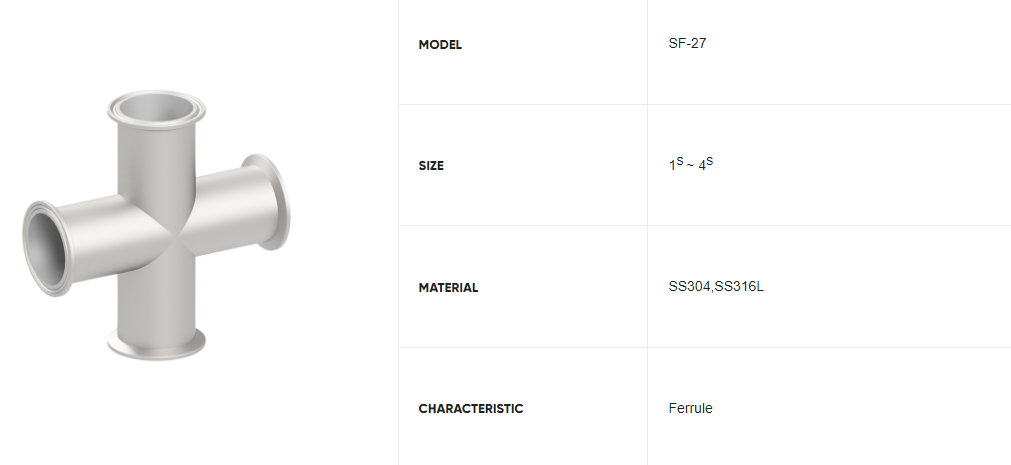
Task: Click the cross ferrule fitting product image
Action: (x=157, y=224)
